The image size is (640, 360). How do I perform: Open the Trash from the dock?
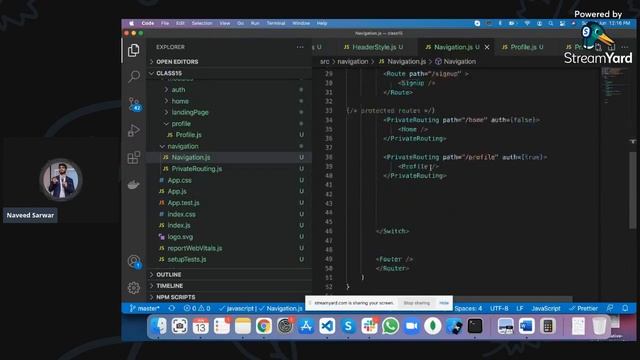(599, 326)
